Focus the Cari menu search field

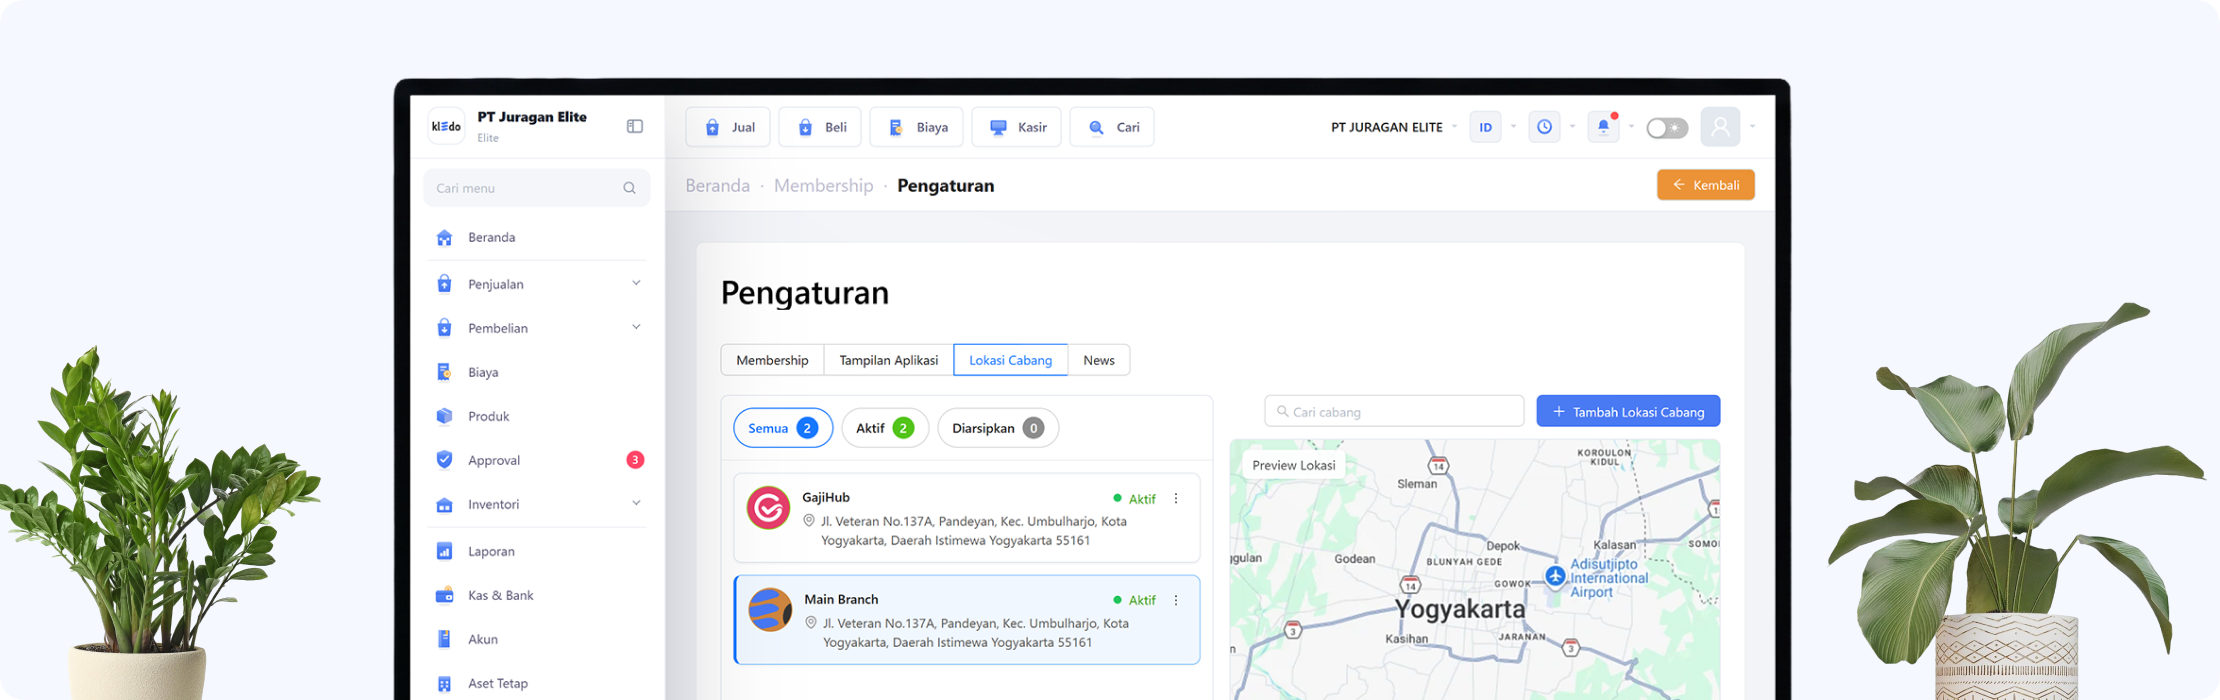click(x=537, y=188)
